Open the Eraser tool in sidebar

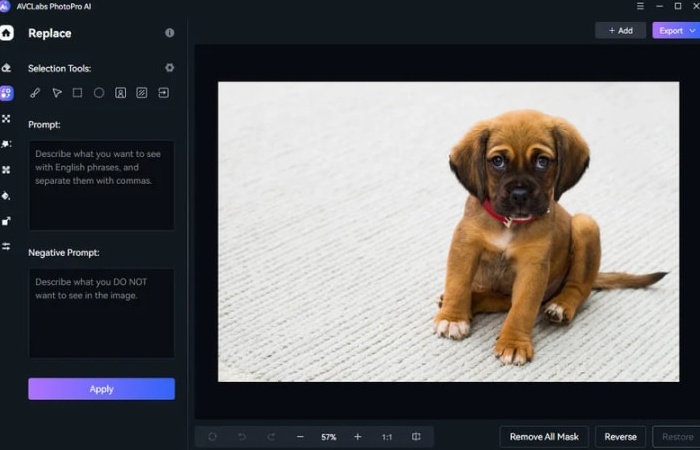pyautogui.click(x=7, y=68)
